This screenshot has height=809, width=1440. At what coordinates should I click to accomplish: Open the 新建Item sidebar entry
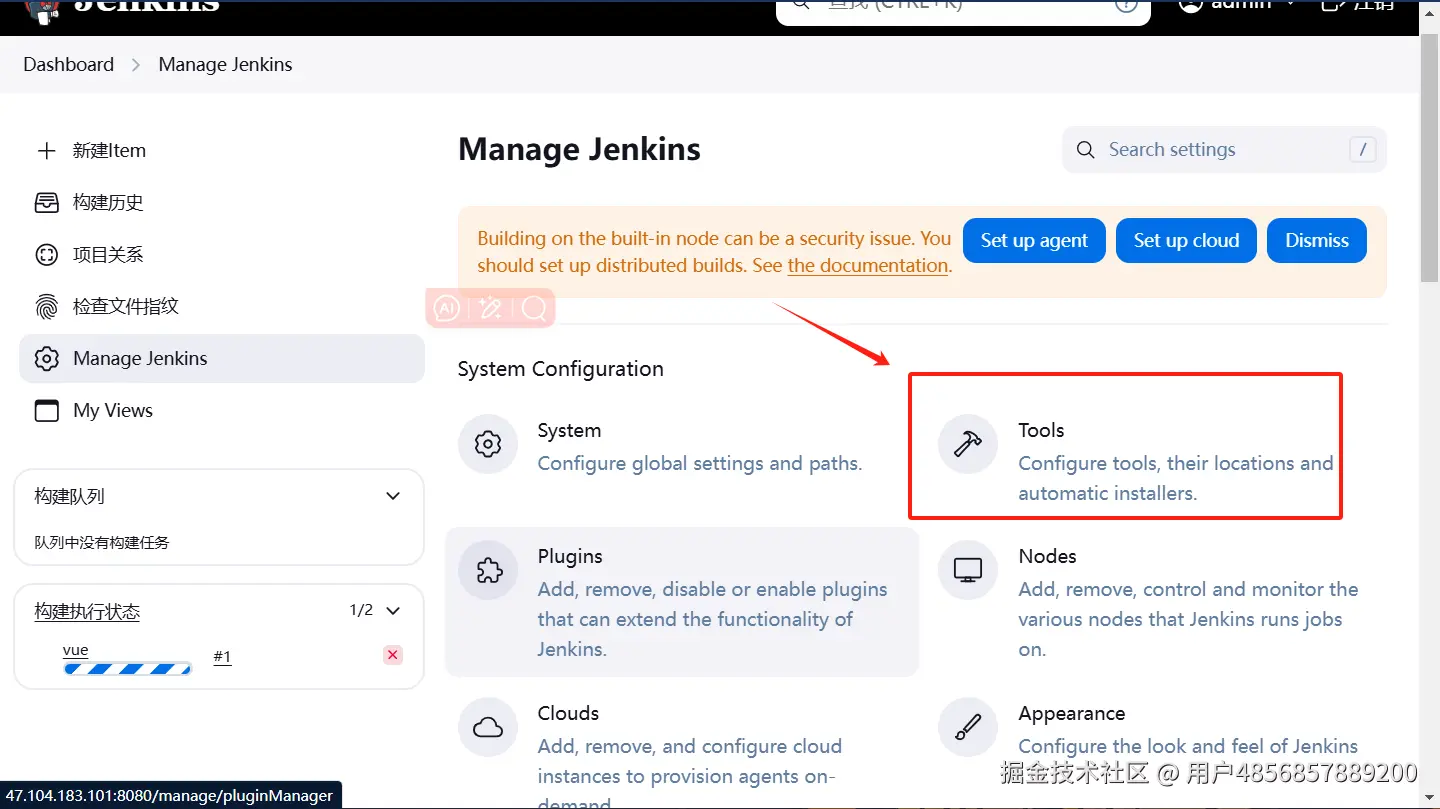(x=222, y=151)
